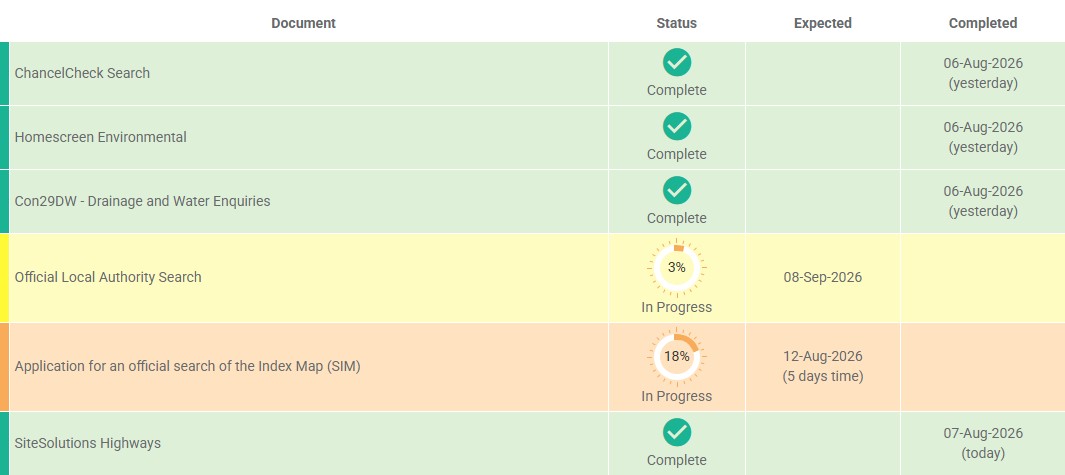The height and width of the screenshot is (475, 1065).
Task: Click the ChancelCheck Search complete checkmark icon
Action: click(x=676, y=63)
